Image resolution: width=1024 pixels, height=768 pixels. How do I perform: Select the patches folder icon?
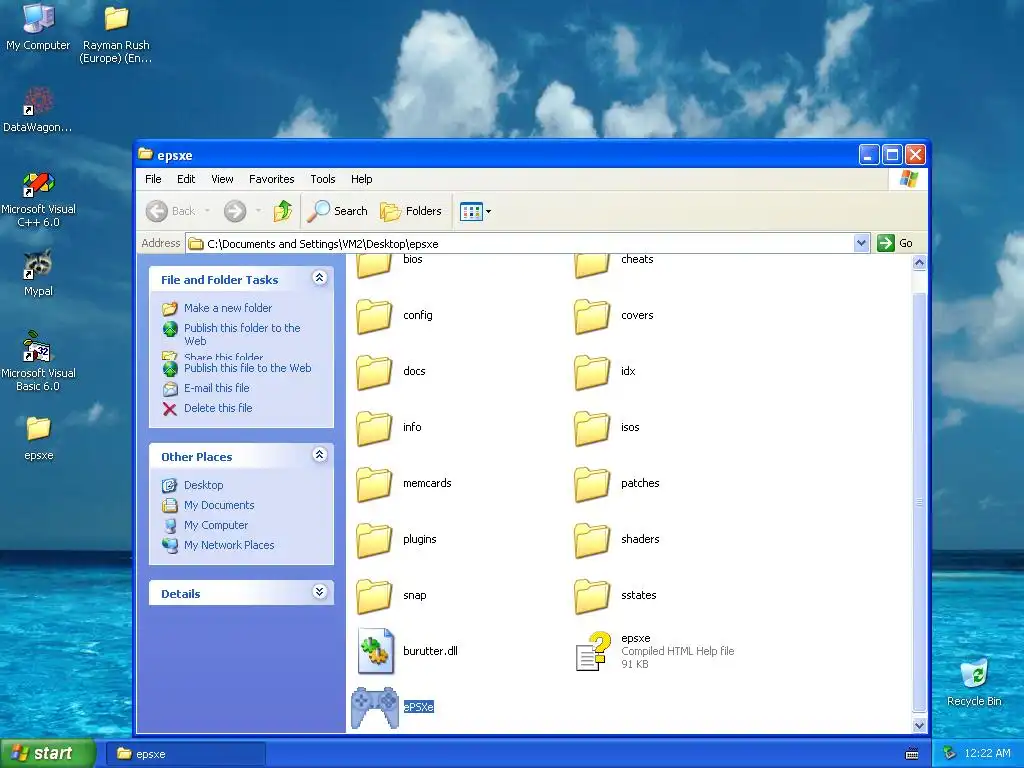coord(592,485)
